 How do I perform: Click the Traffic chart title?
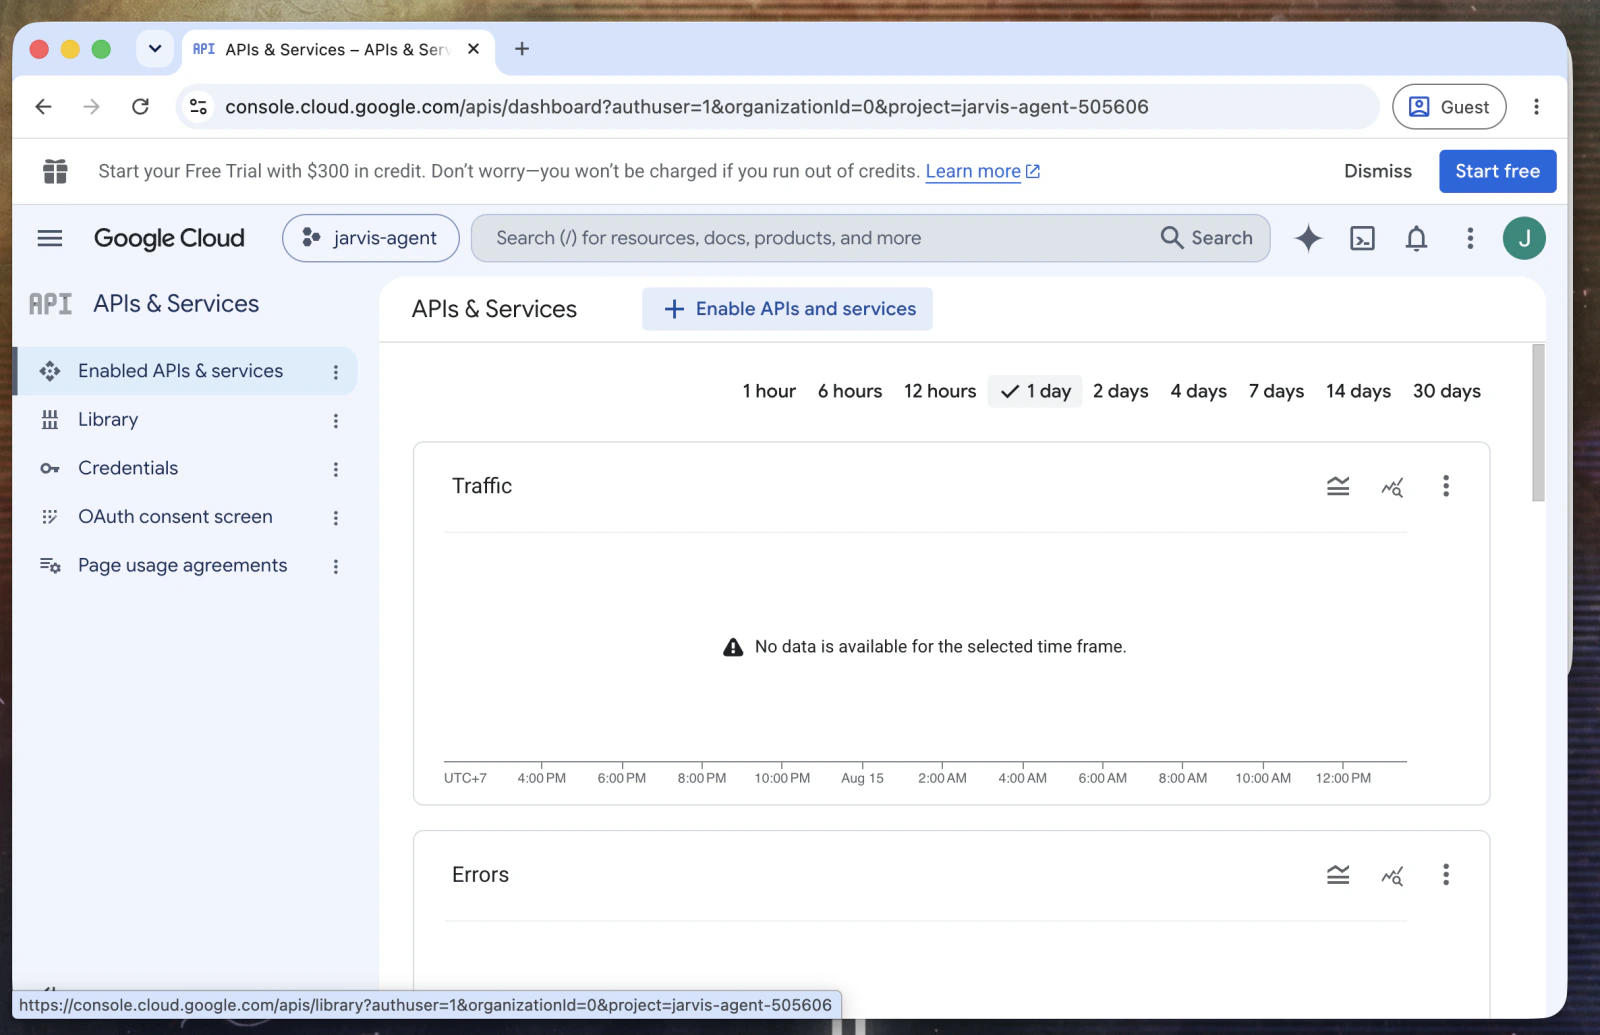click(x=482, y=486)
